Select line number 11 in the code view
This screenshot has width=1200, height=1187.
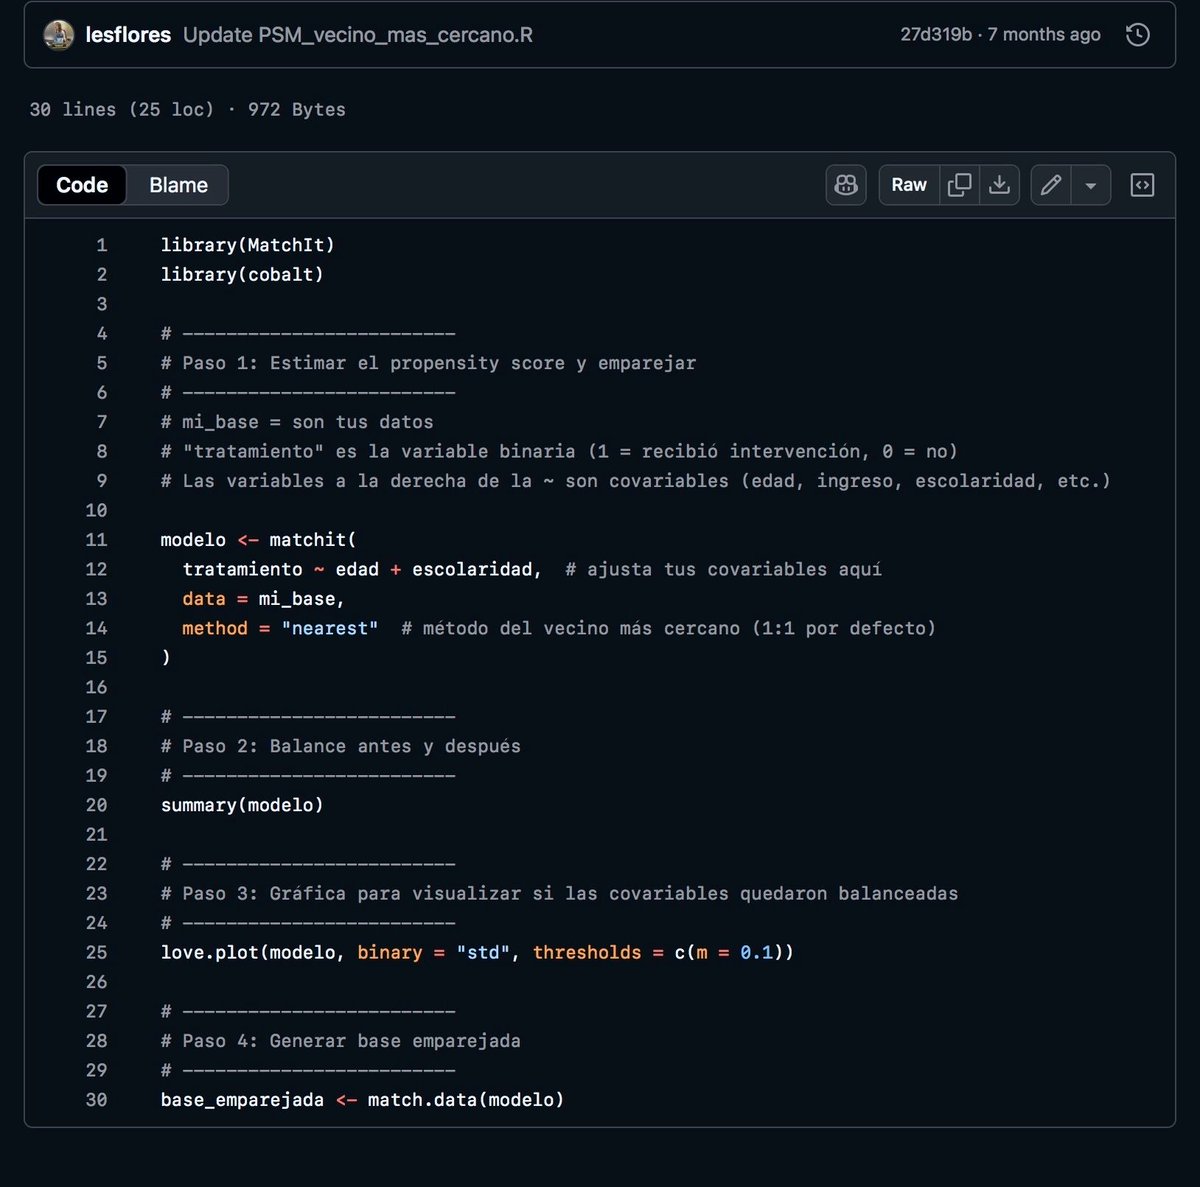96,539
